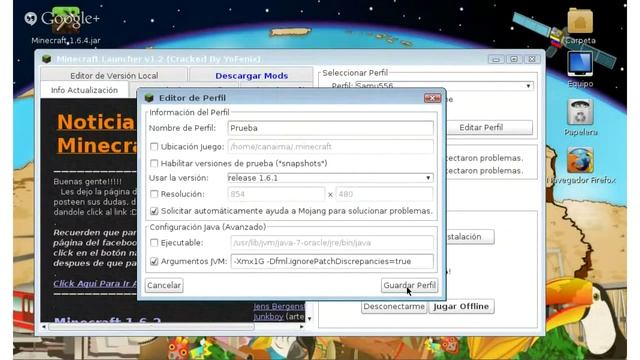Toggle the Resolución checkbox

(x=154, y=194)
